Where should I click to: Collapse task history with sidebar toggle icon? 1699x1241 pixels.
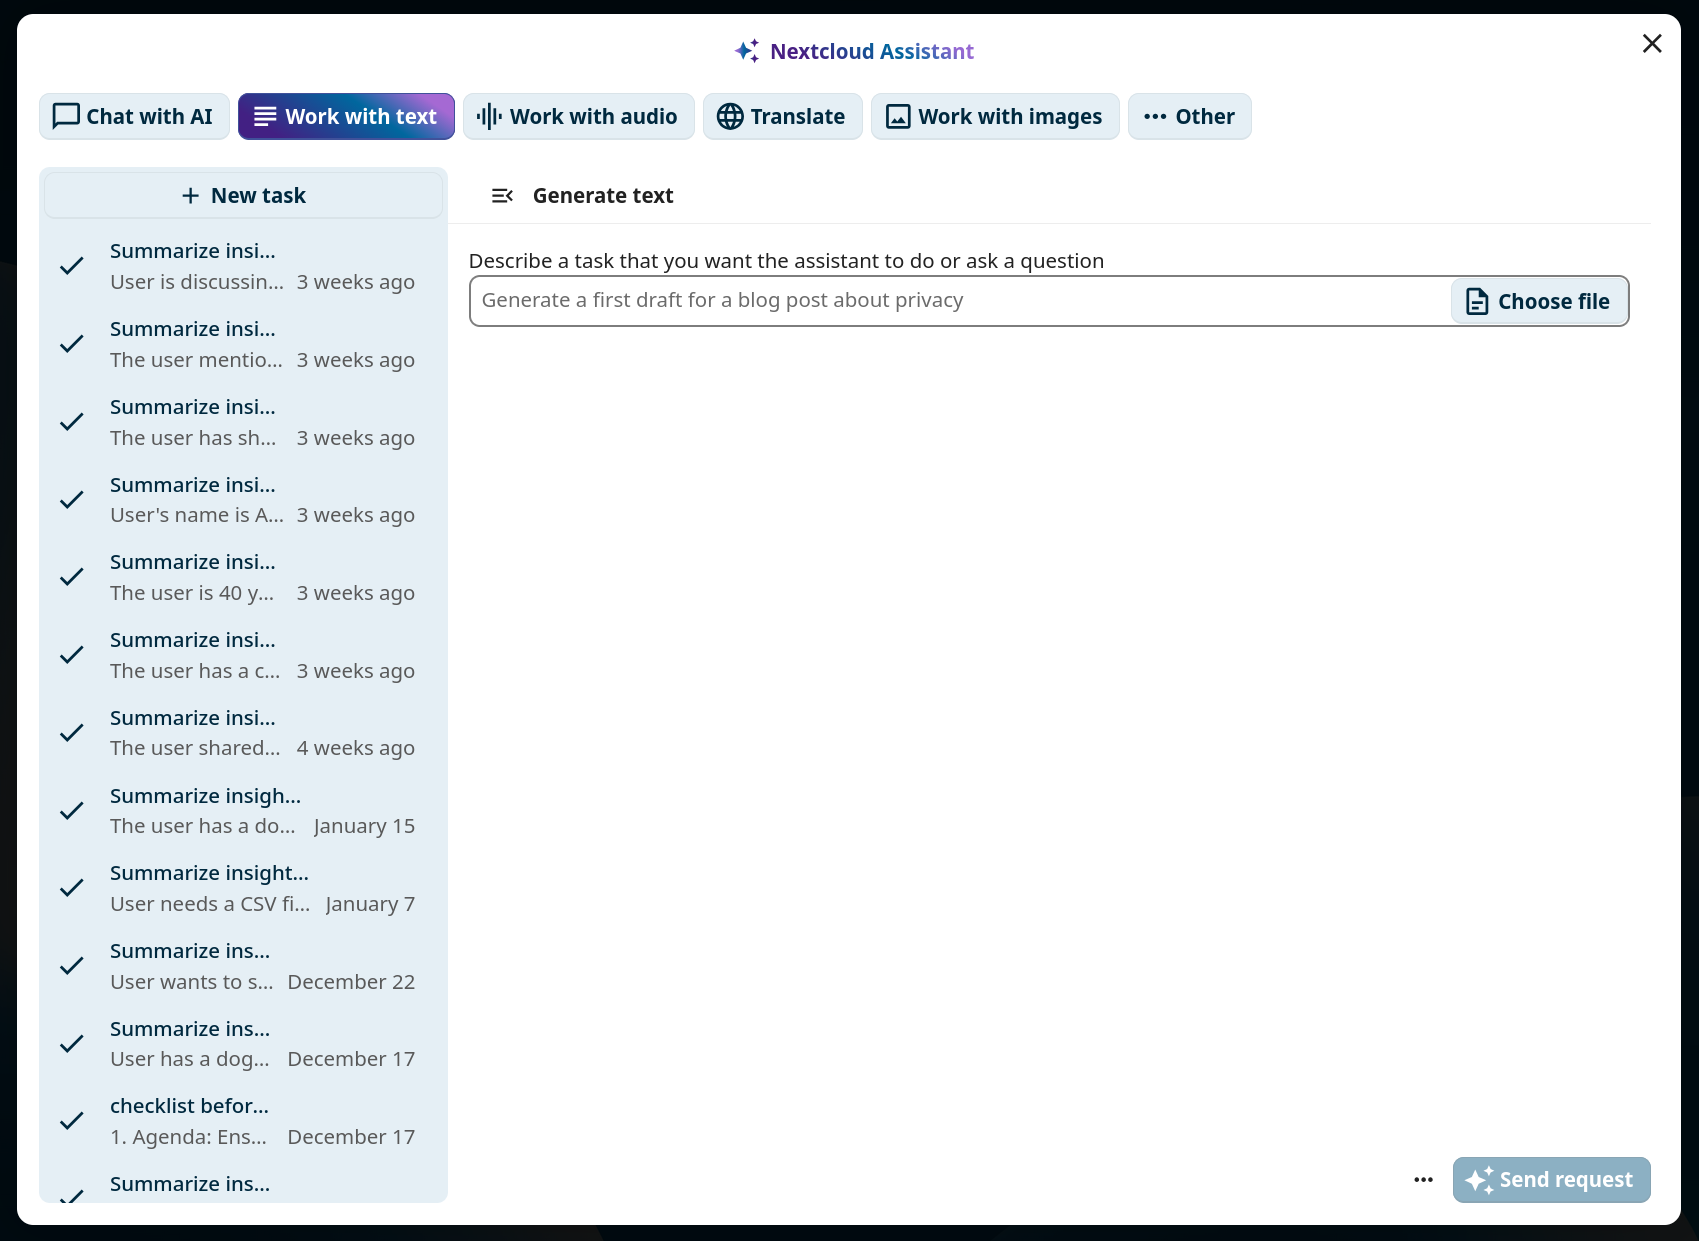(x=502, y=196)
